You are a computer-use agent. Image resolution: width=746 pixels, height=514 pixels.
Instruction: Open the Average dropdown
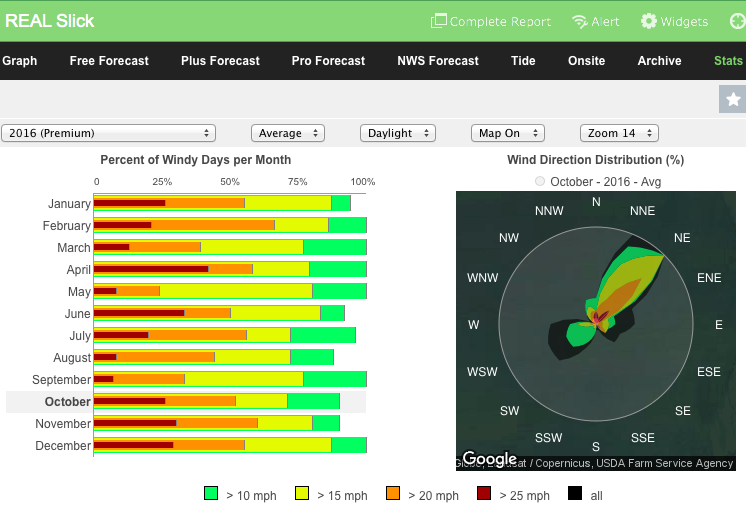pos(288,133)
